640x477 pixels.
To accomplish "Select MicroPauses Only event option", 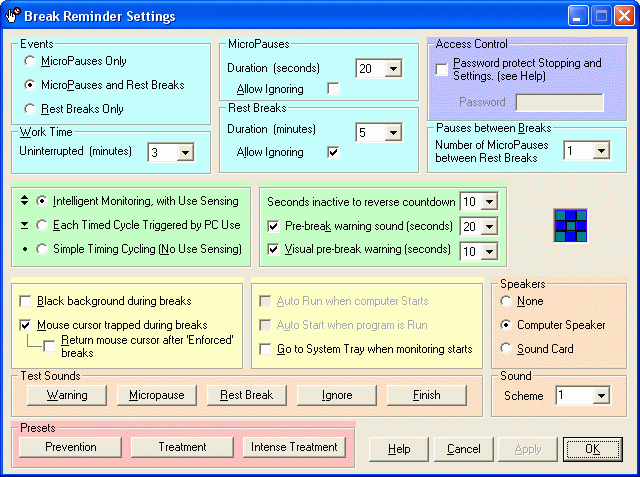I will (30, 61).
